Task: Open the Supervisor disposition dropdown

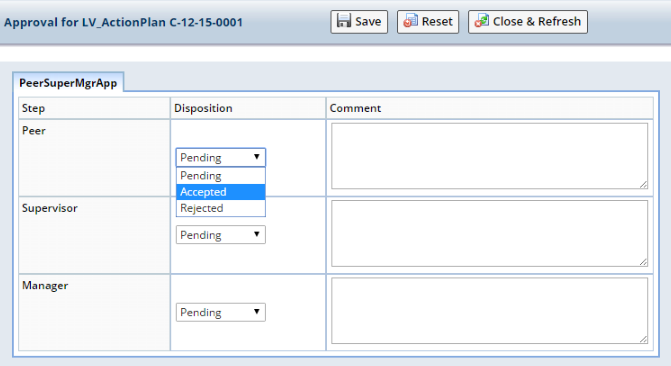Action: coord(220,235)
